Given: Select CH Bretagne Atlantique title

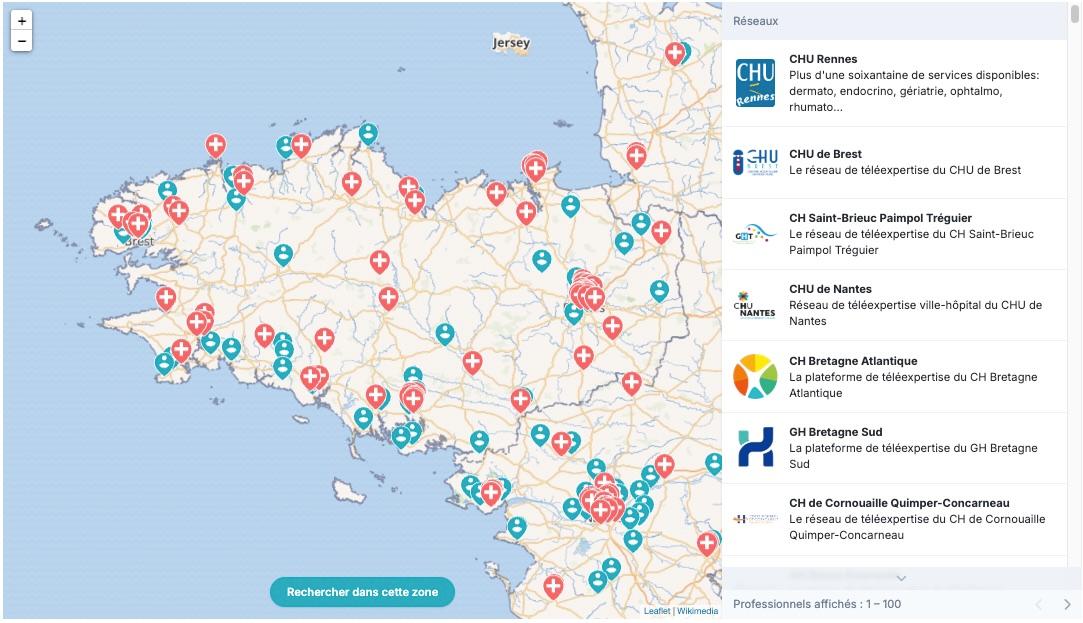Looking at the screenshot, I should click(x=853, y=361).
